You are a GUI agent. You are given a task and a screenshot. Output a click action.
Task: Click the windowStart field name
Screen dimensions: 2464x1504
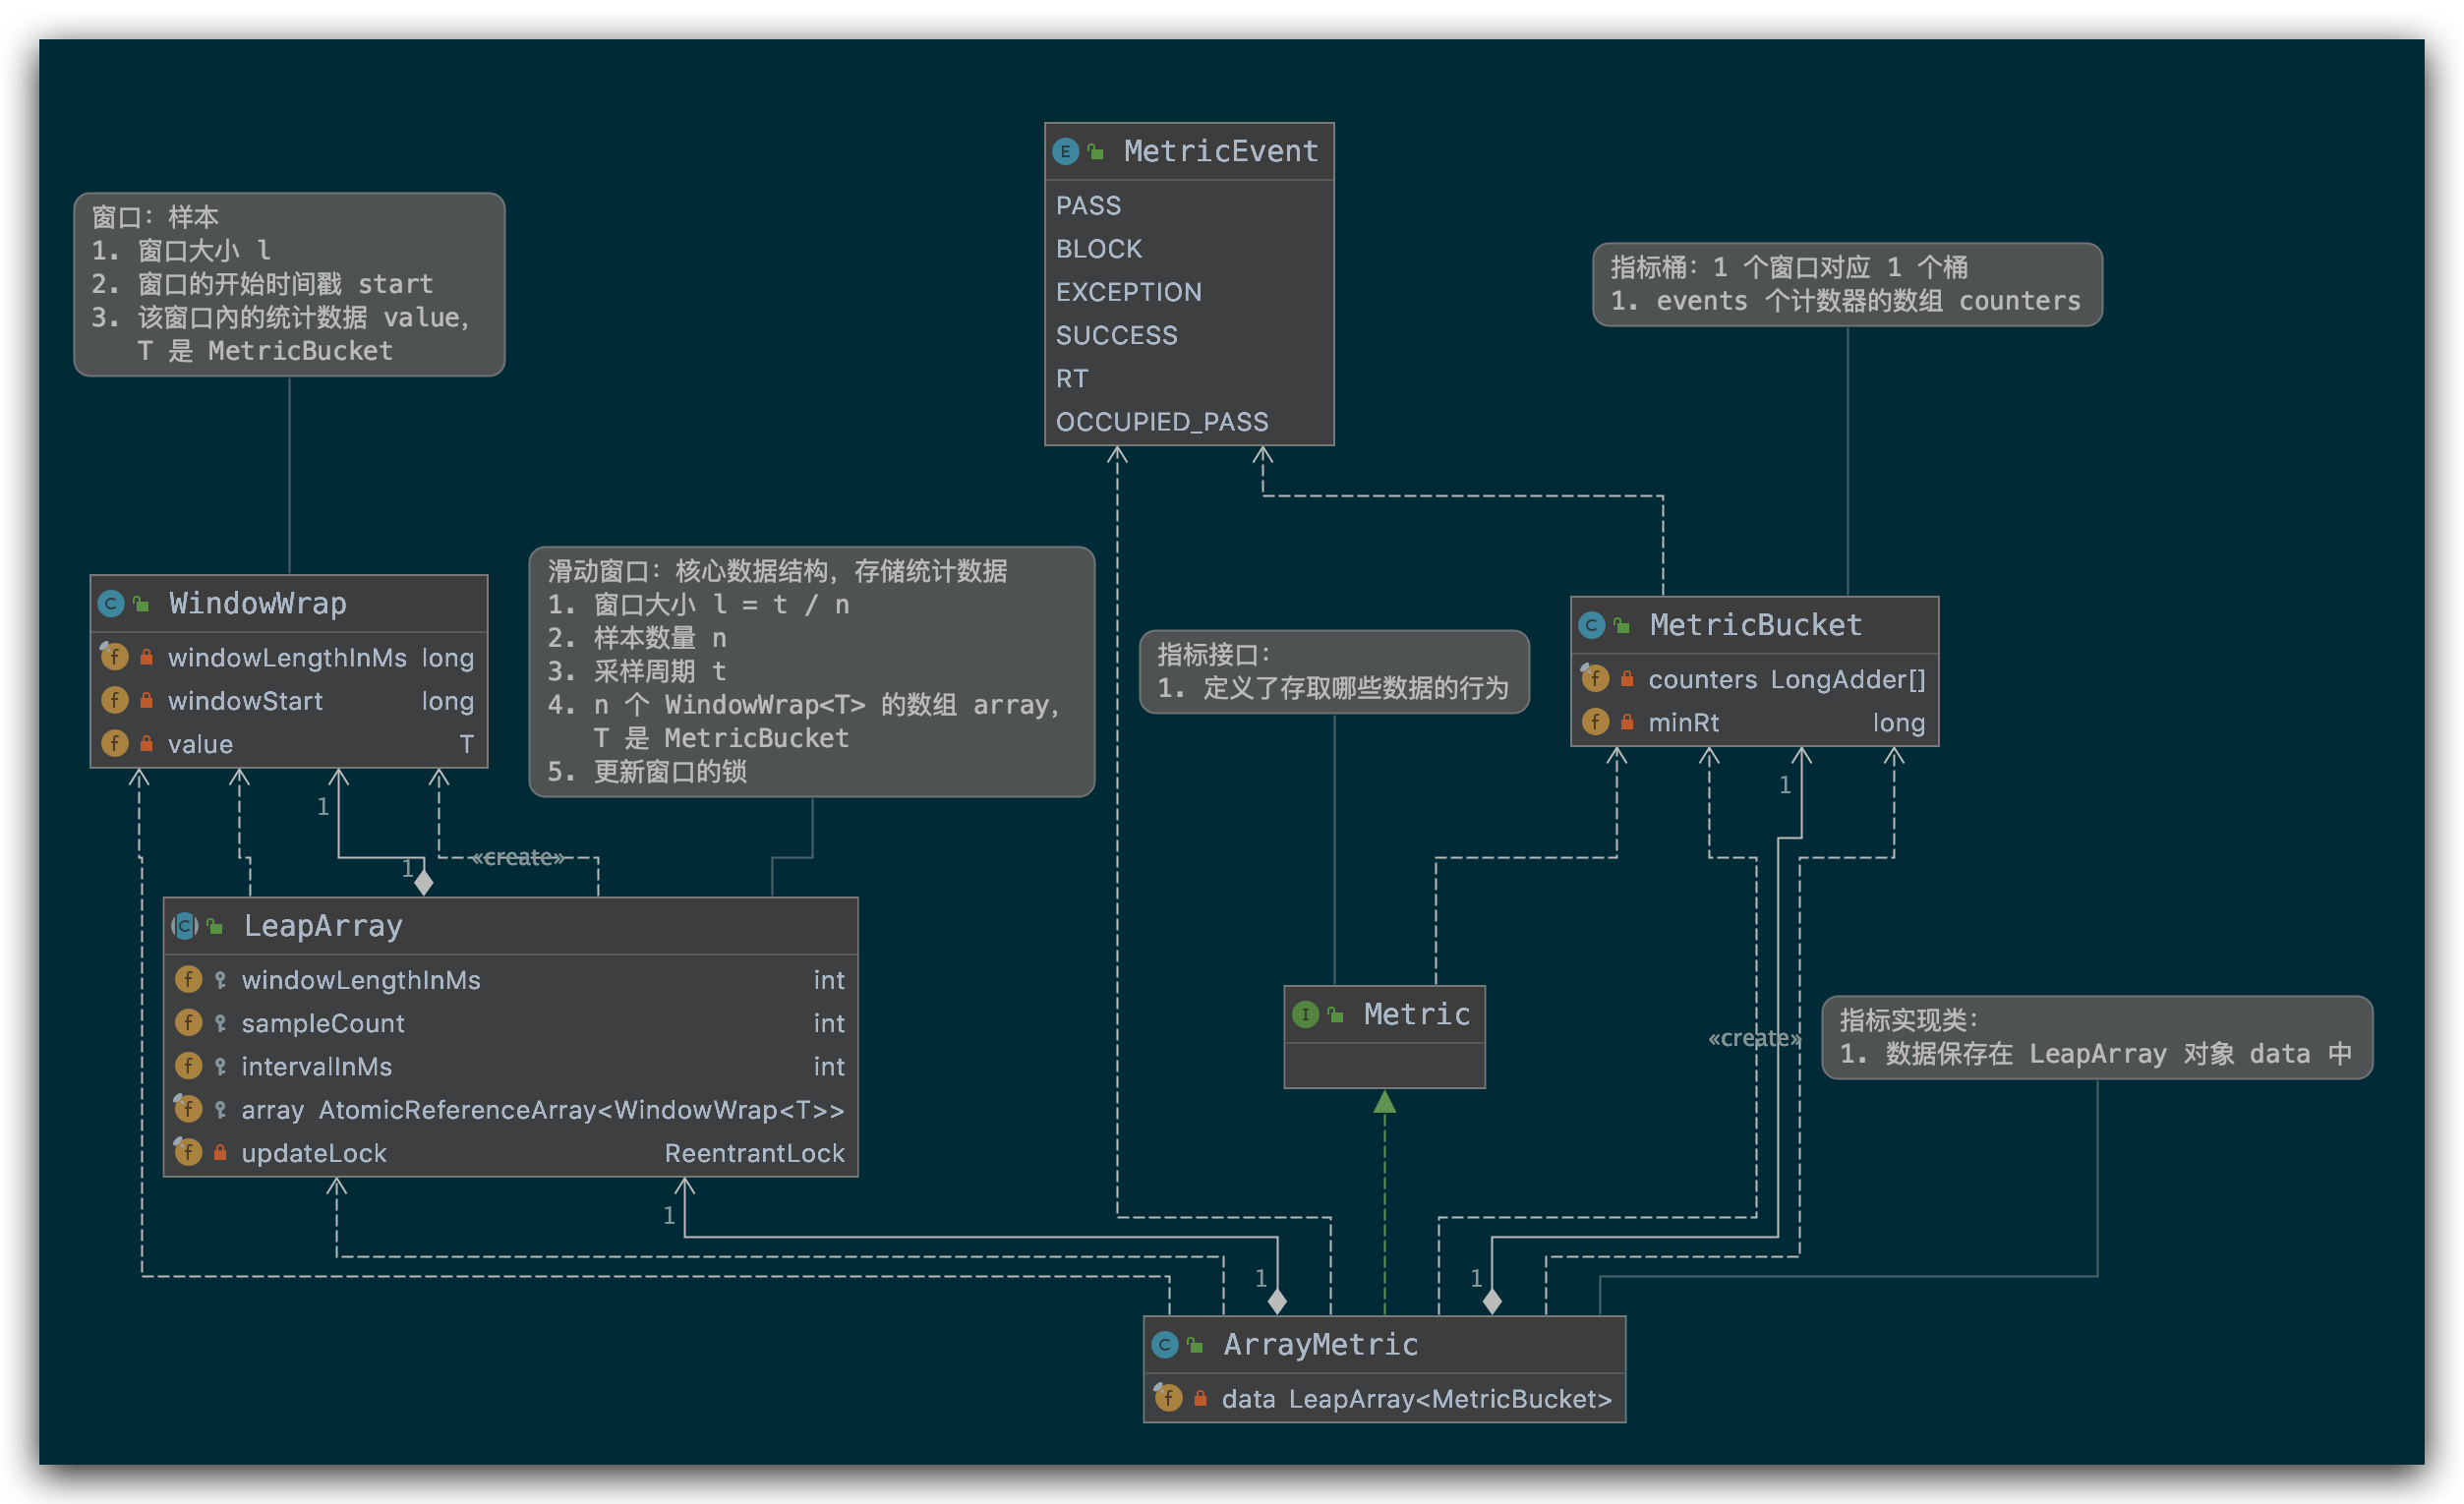245,701
